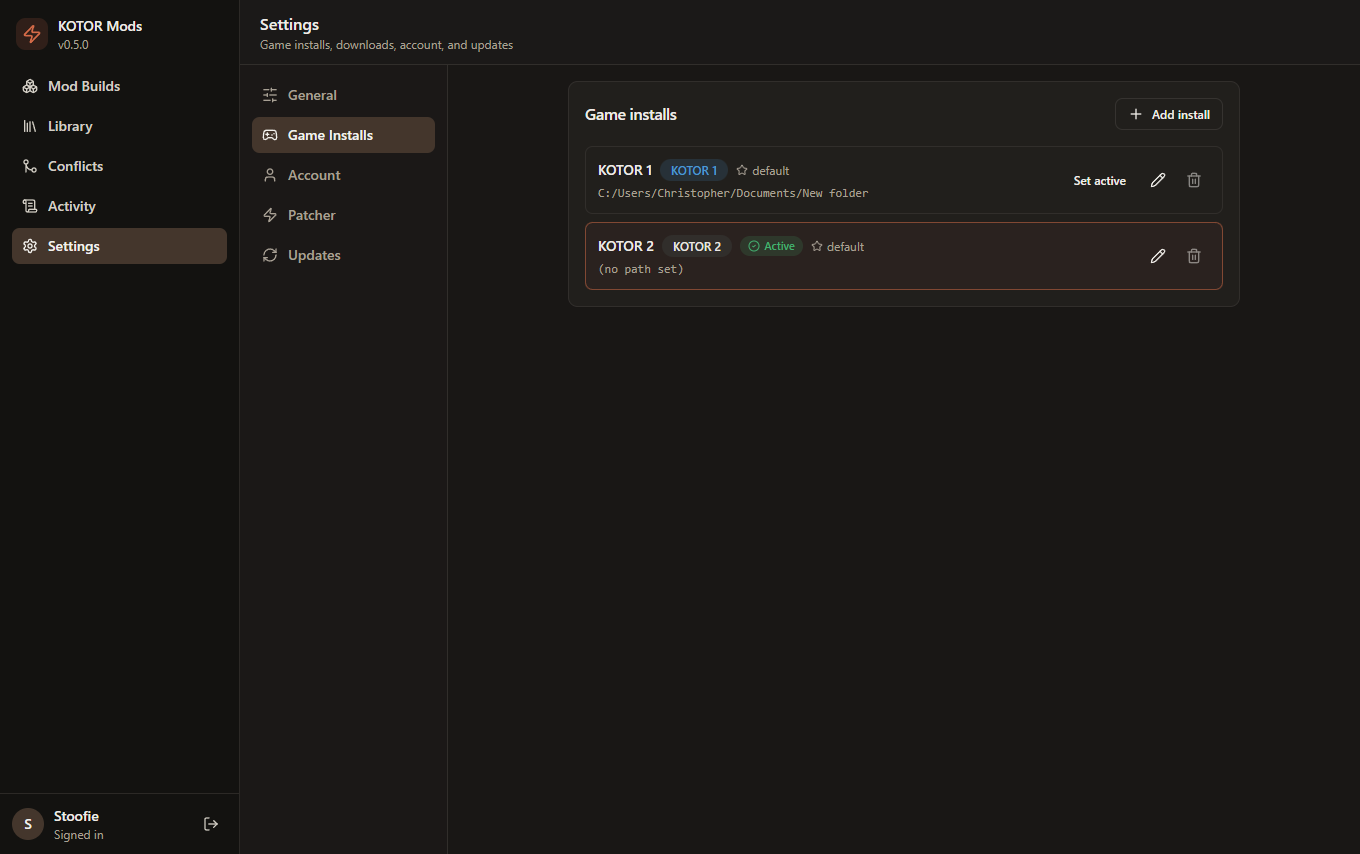1360x854 pixels.
Task: Click the sign out icon beside Stoofie
Action: pyautogui.click(x=211, y=824)
